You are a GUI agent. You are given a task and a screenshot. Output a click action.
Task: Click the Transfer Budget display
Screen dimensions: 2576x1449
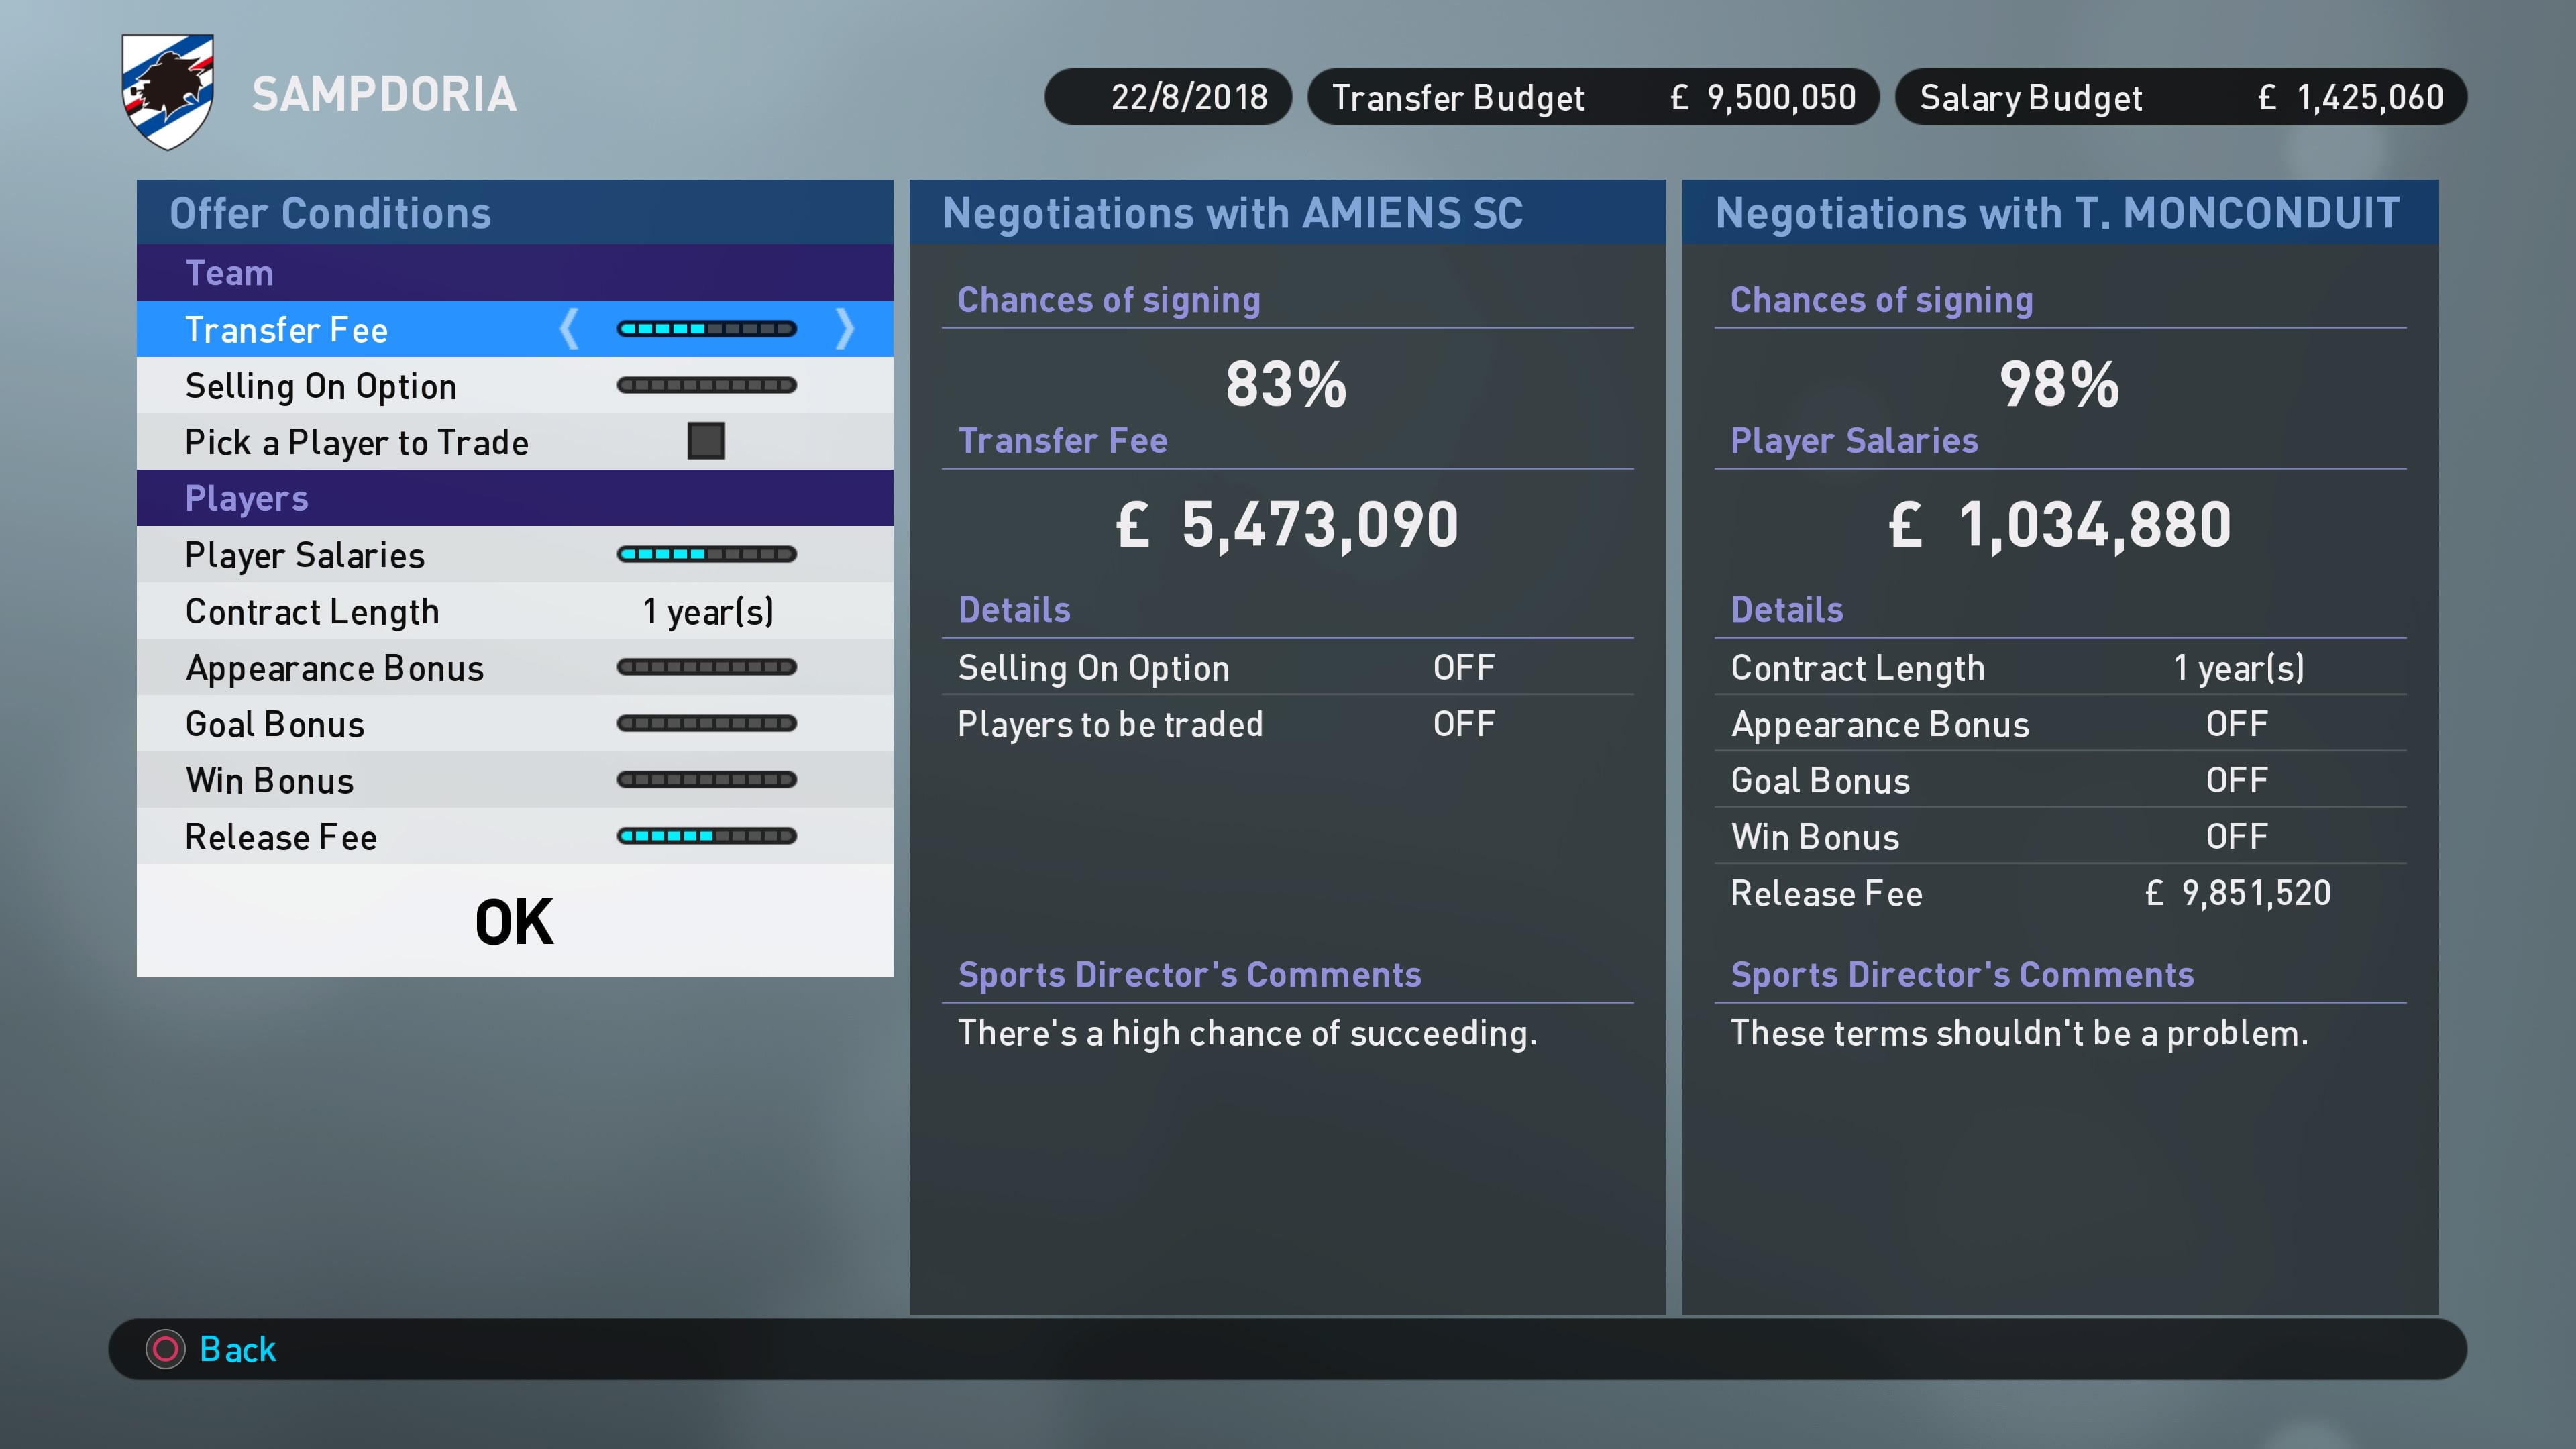[1592, 97]
